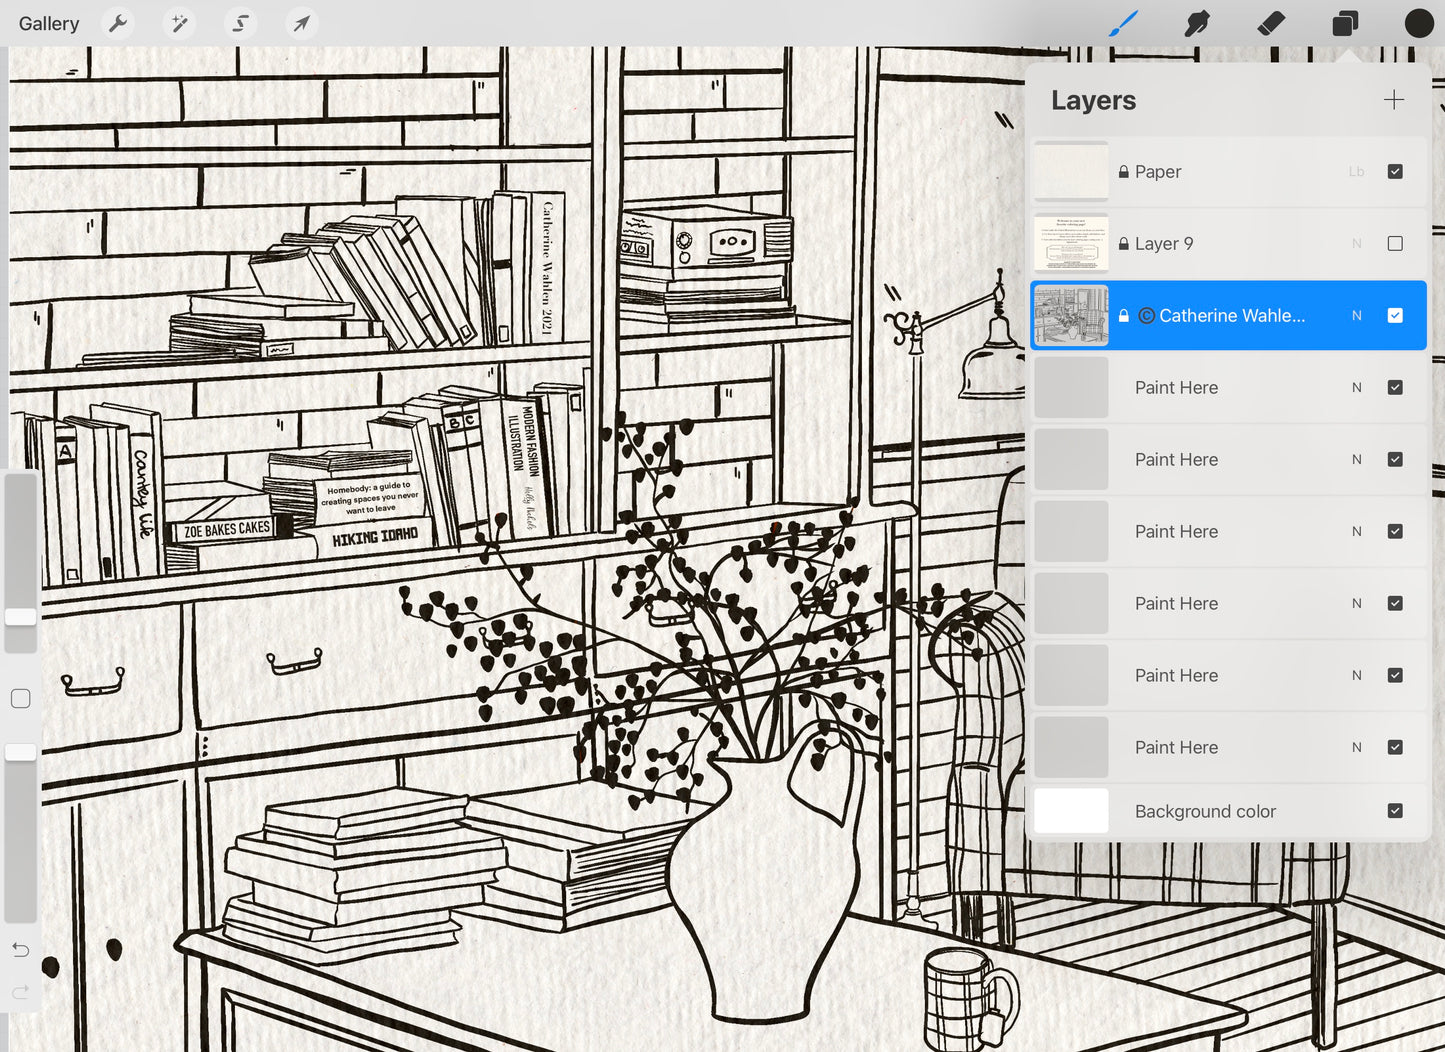Select the Paint brush tool
1445x1052 pixels.
[1123, 23]
